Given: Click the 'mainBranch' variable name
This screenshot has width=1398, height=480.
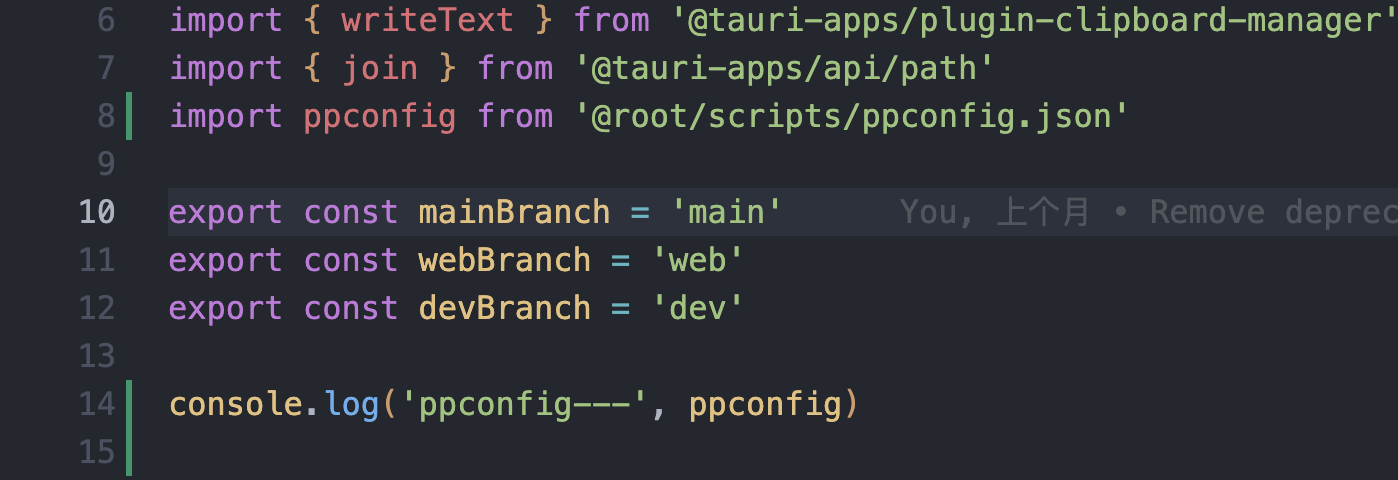Looking at the screenshot, I should [x=514, y=212].
